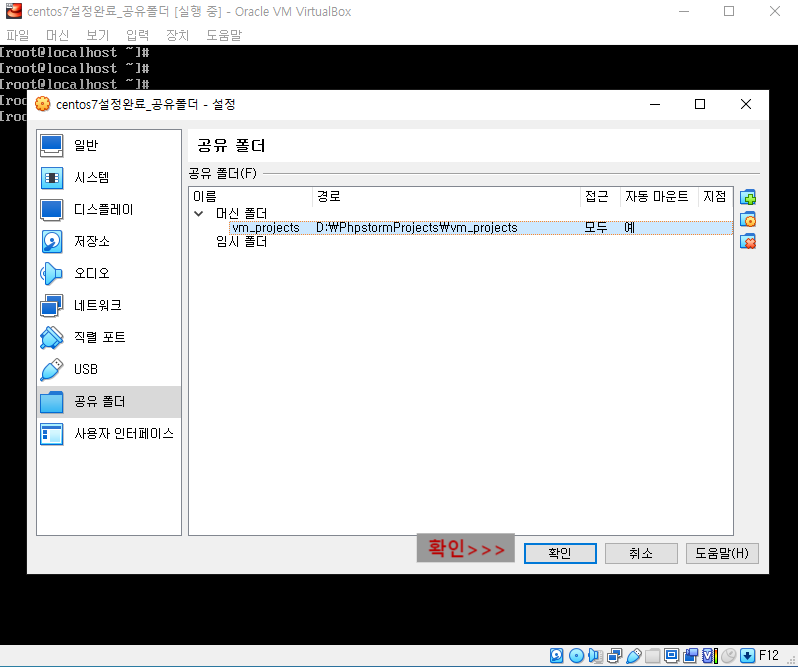Collapse the 머신 폴더 tree node
The width and height of the screenshot is (798, 667).
point(199,214)
